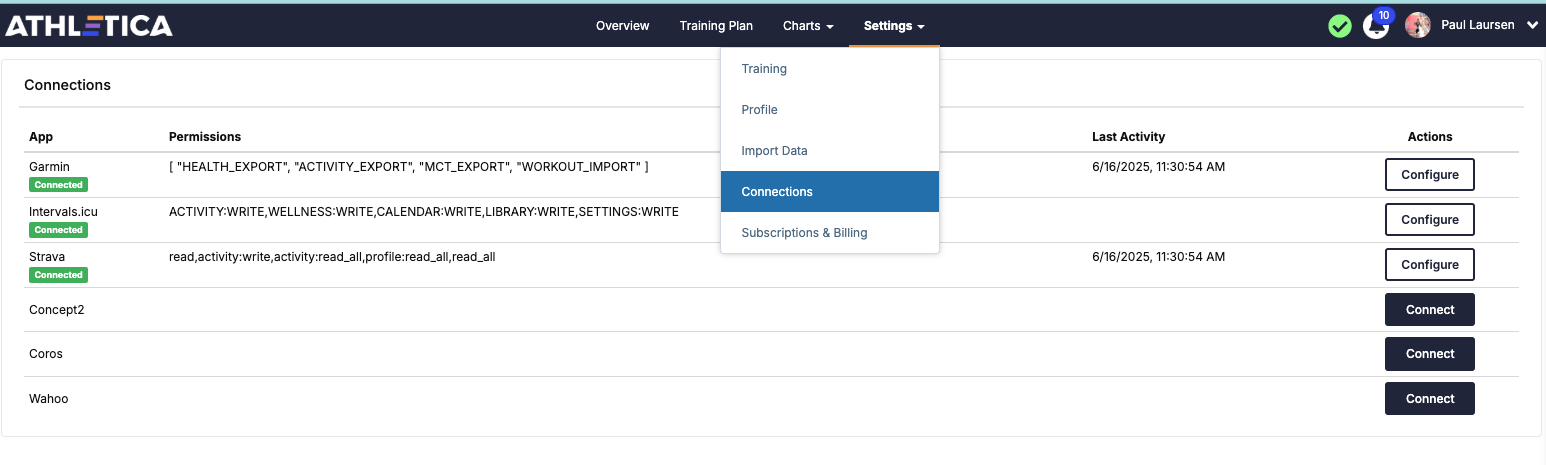
Task: Open the Charts dropdown menu
Action: click(x=808, y=26)
